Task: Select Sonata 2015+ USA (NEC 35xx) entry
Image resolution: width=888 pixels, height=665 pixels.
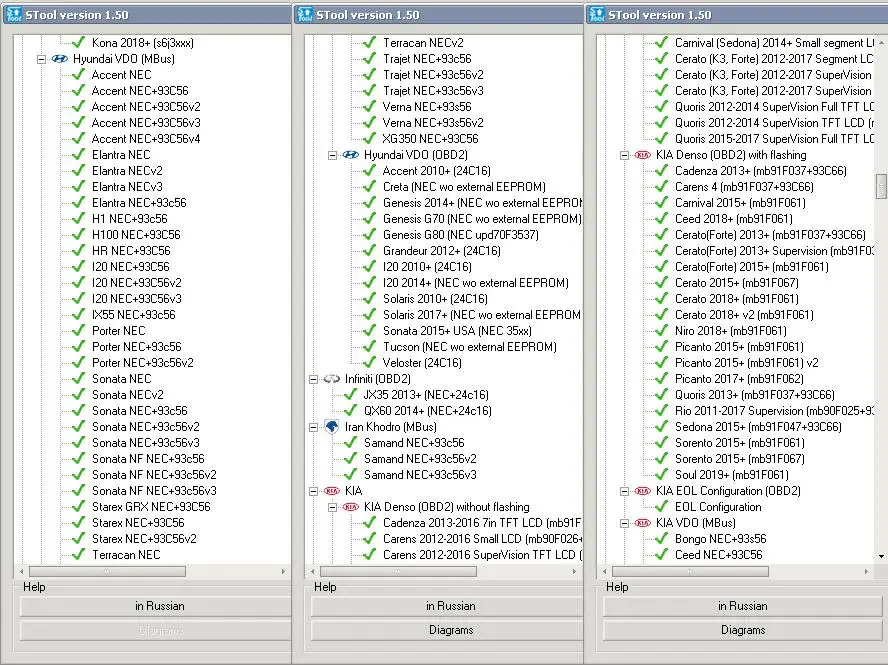Action: tap(457, 331)
